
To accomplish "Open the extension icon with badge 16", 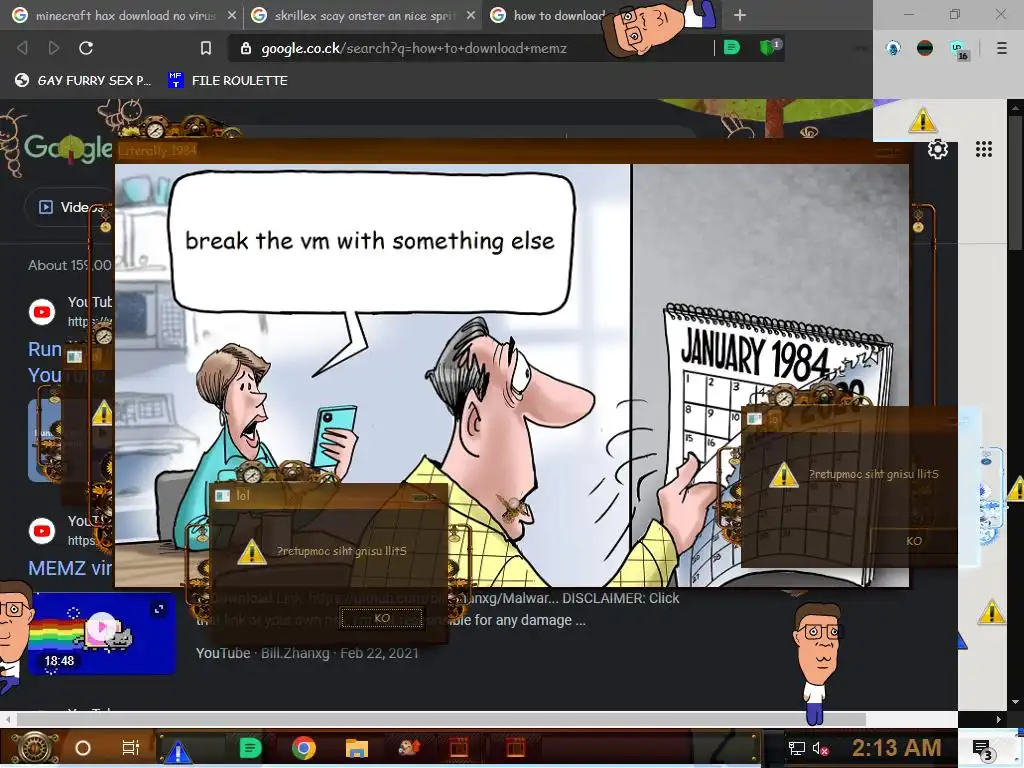I will pyautogui.click(x=958, y=50).
